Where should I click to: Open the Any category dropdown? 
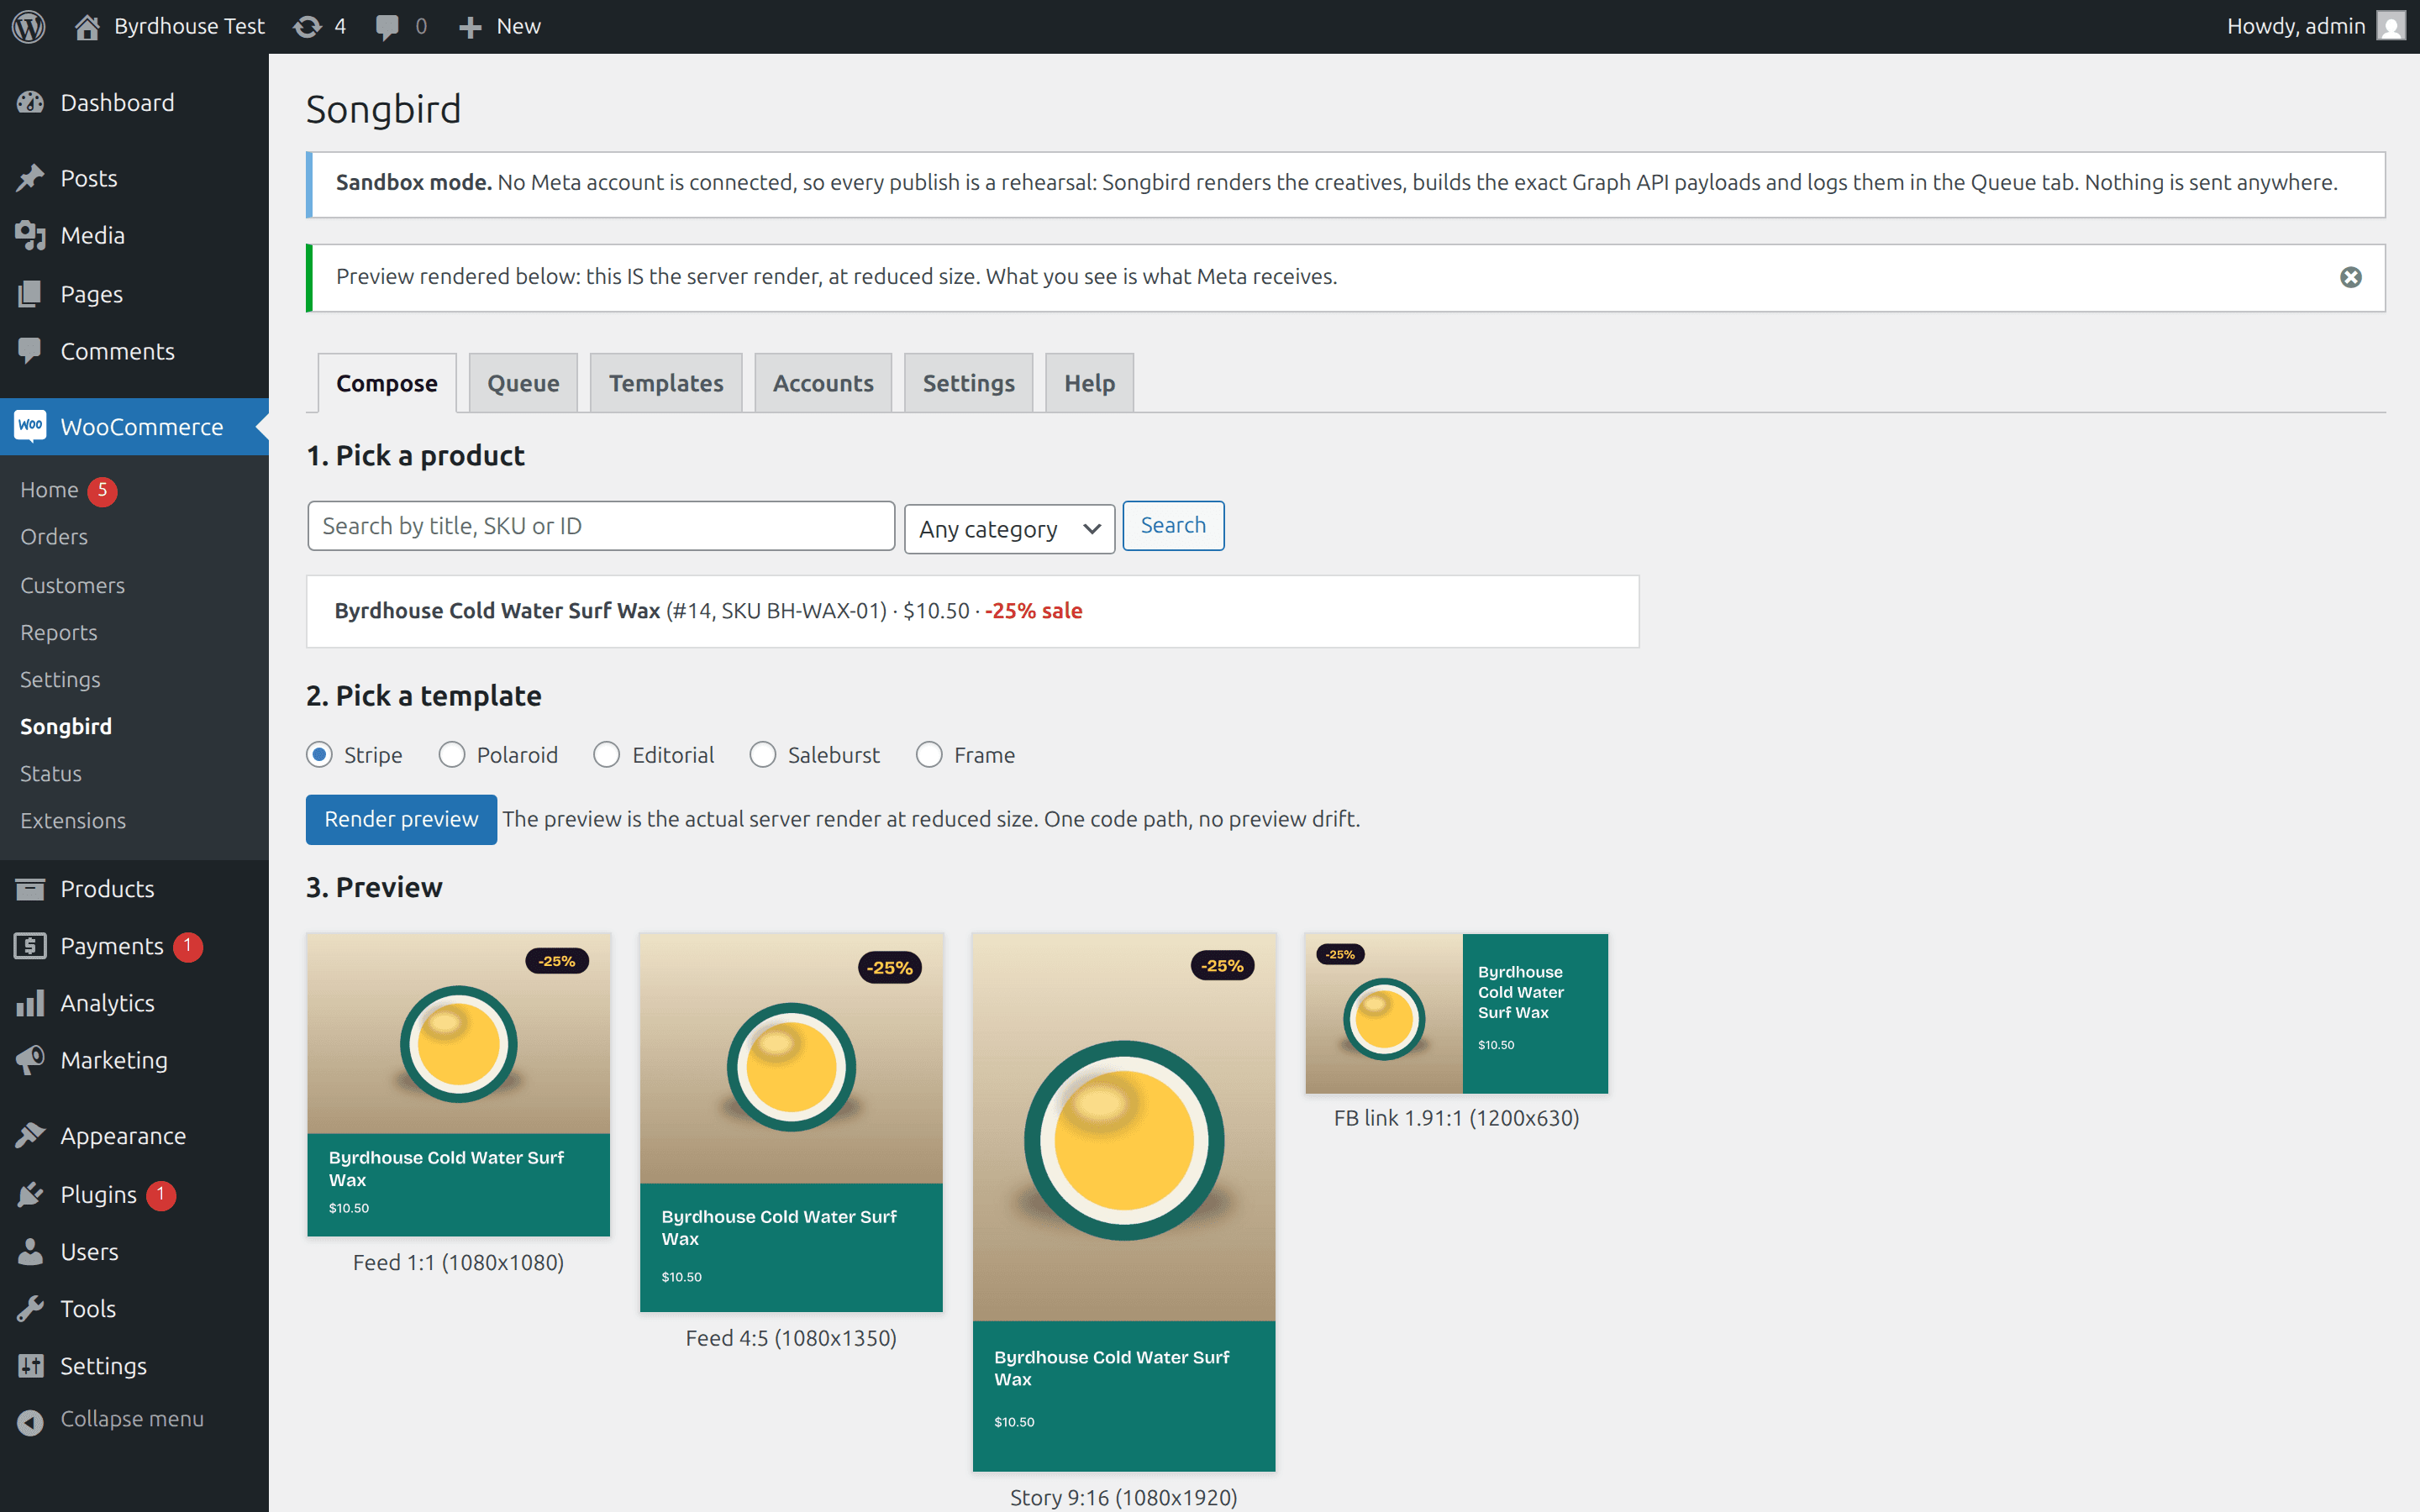[x=1010, y=529]
